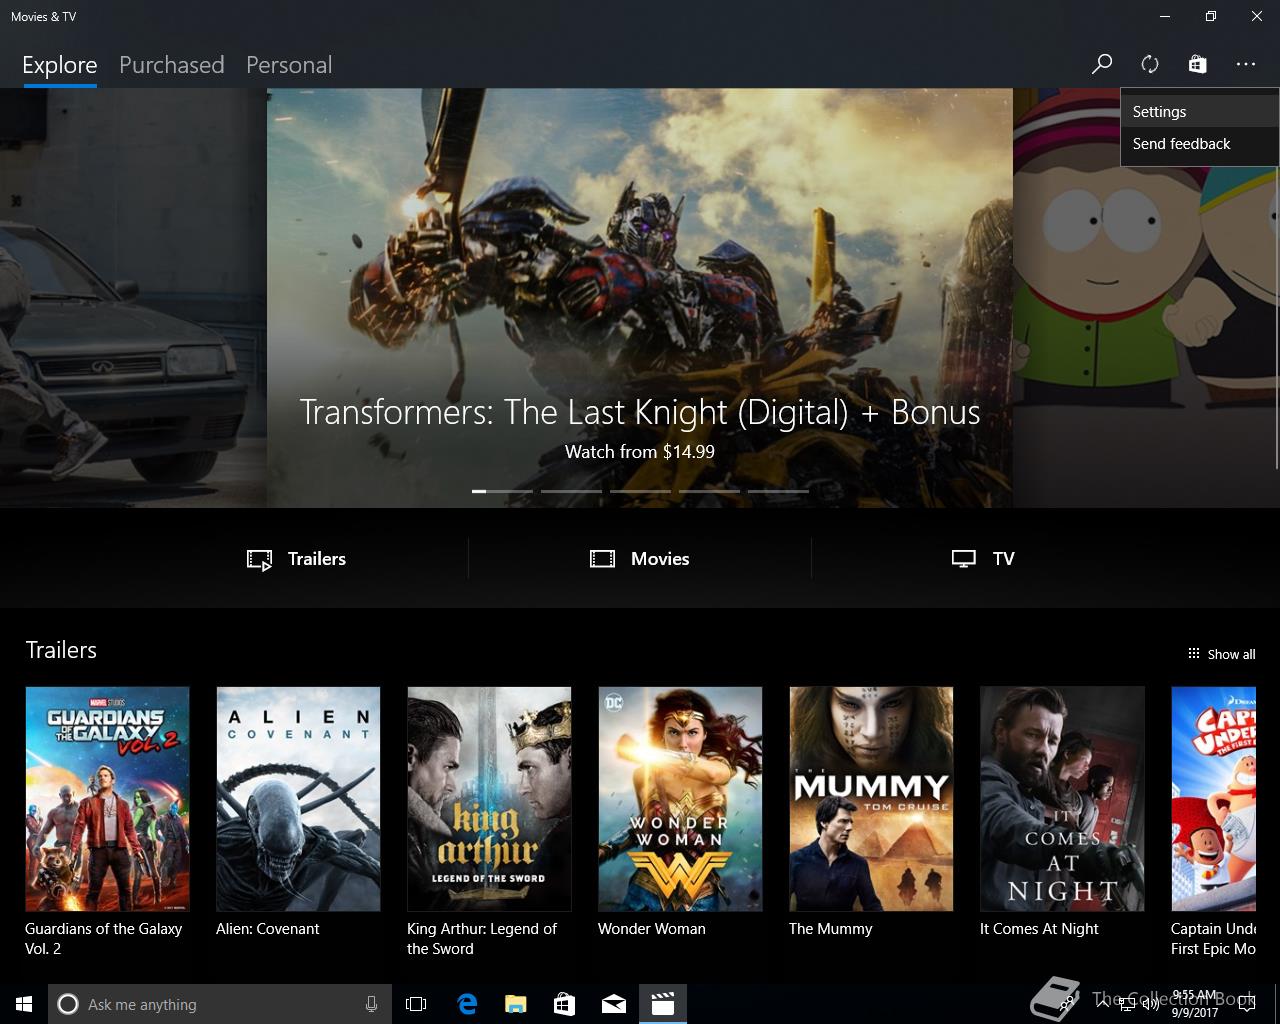Click the Cortana microphone icon
Image resolution: width=1280 pixels, height=1024 pixels.
(x=371, y=1004)
